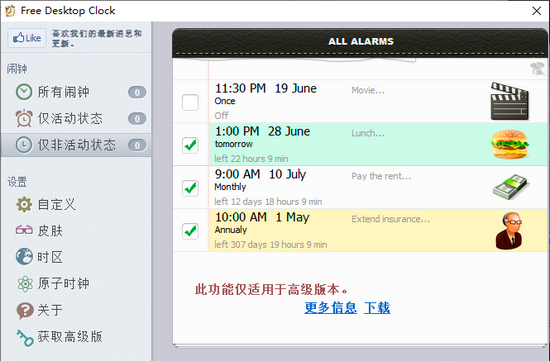This screenshot has height=361, width=550.
Task: Click the Facebook Like button
Action: click(x=27, y=38)
